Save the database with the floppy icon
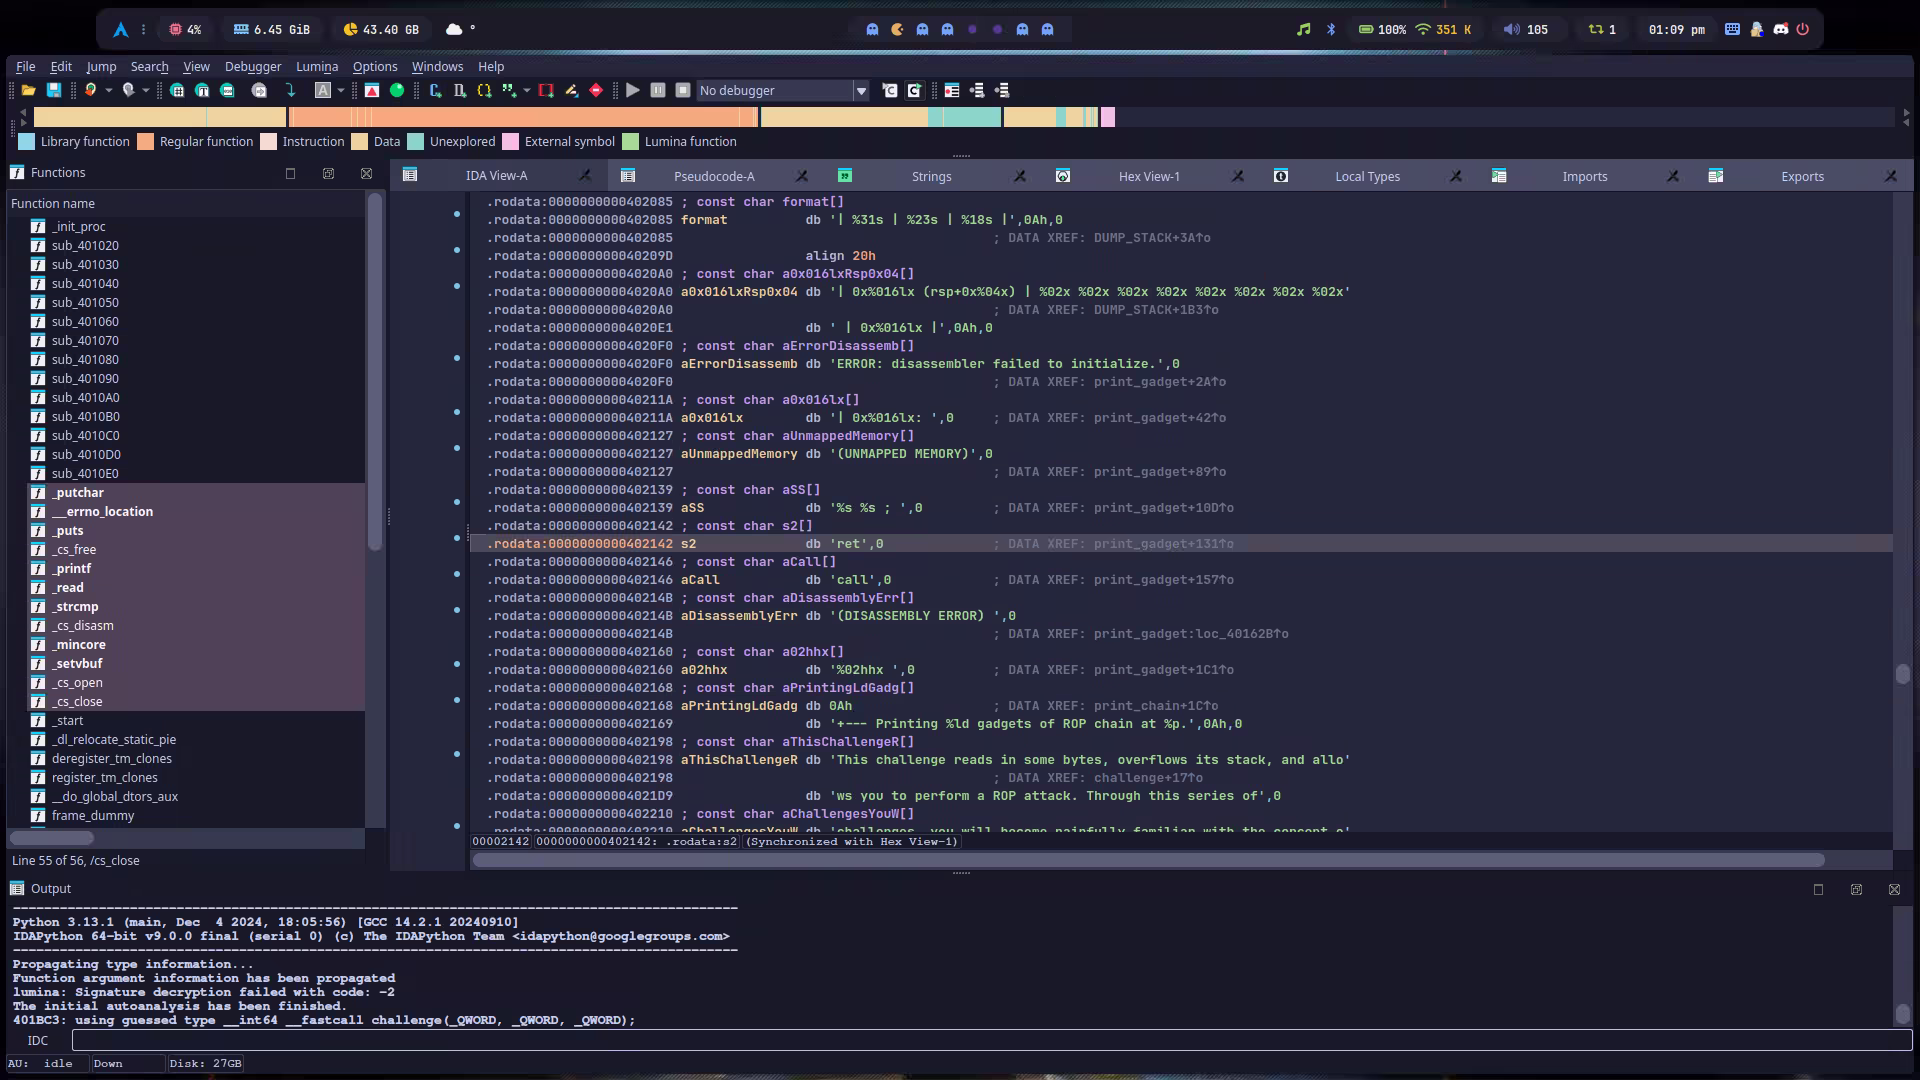 (x=54, y=90)
